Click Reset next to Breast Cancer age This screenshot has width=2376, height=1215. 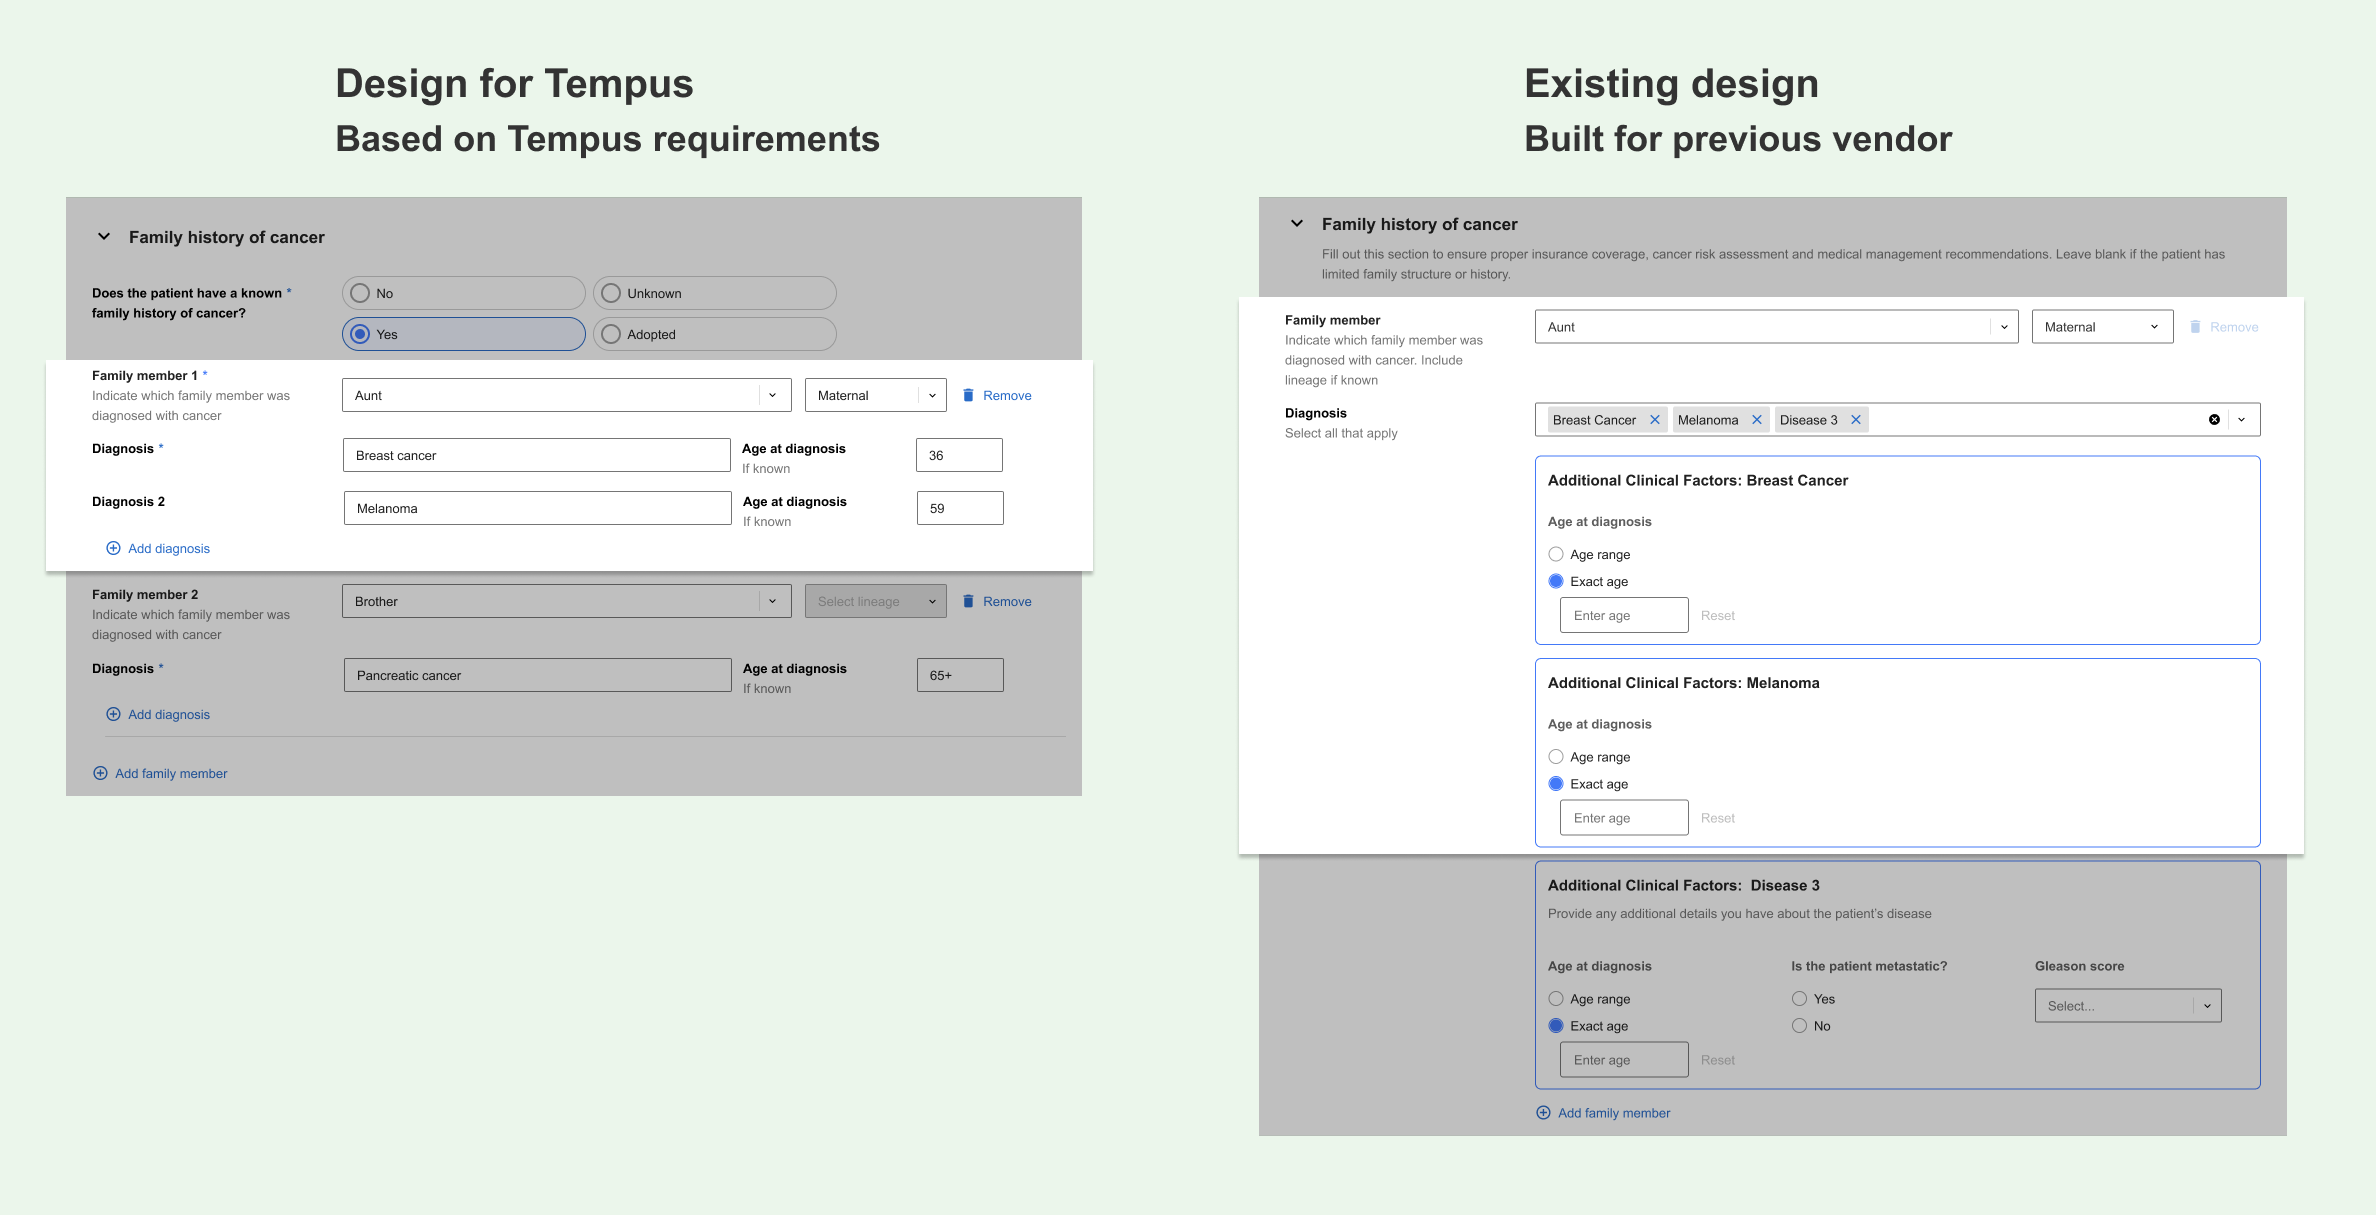tap(1718, 616)
